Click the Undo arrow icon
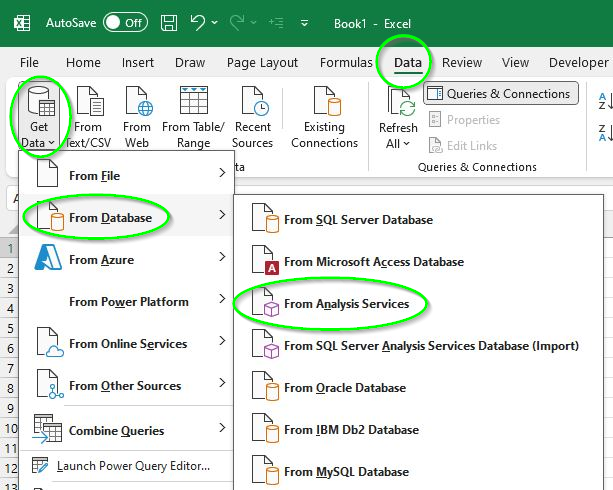Image resolution: width=613 pixels, height=490 pixels. [x=198, y=23]
